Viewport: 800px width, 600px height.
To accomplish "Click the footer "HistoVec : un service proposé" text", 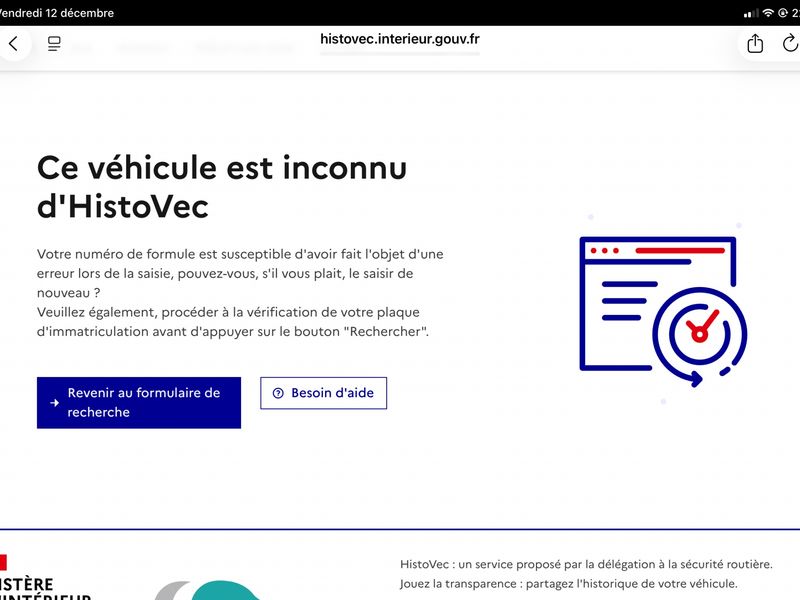I will [x=586, y=564].
